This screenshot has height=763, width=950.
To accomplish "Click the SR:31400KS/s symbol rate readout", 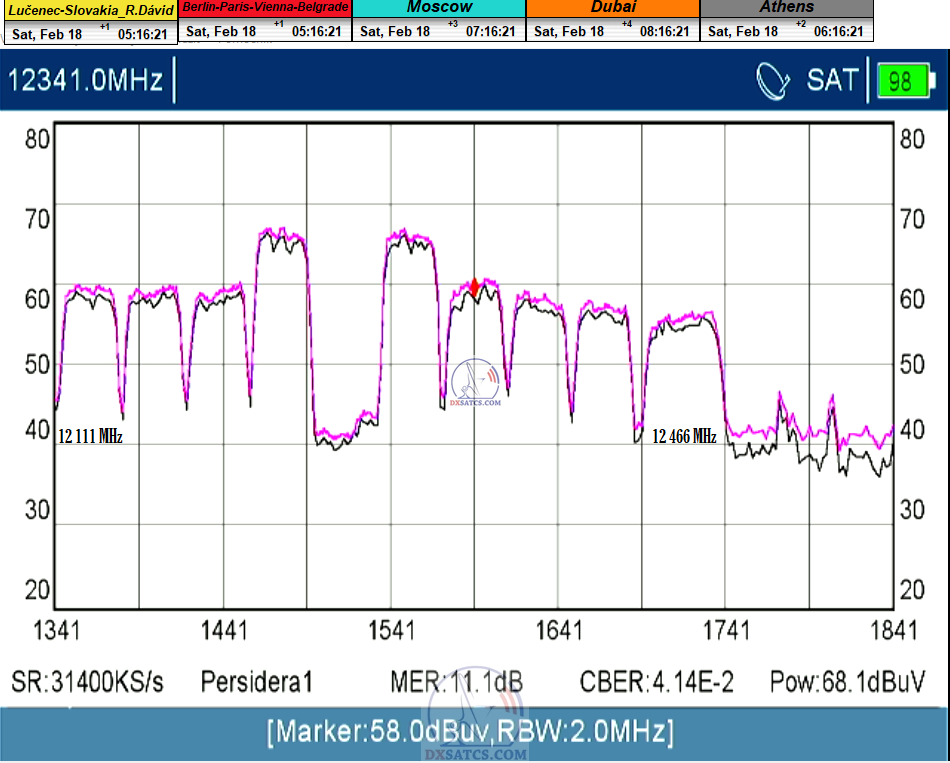I will [x=87, y=682].
